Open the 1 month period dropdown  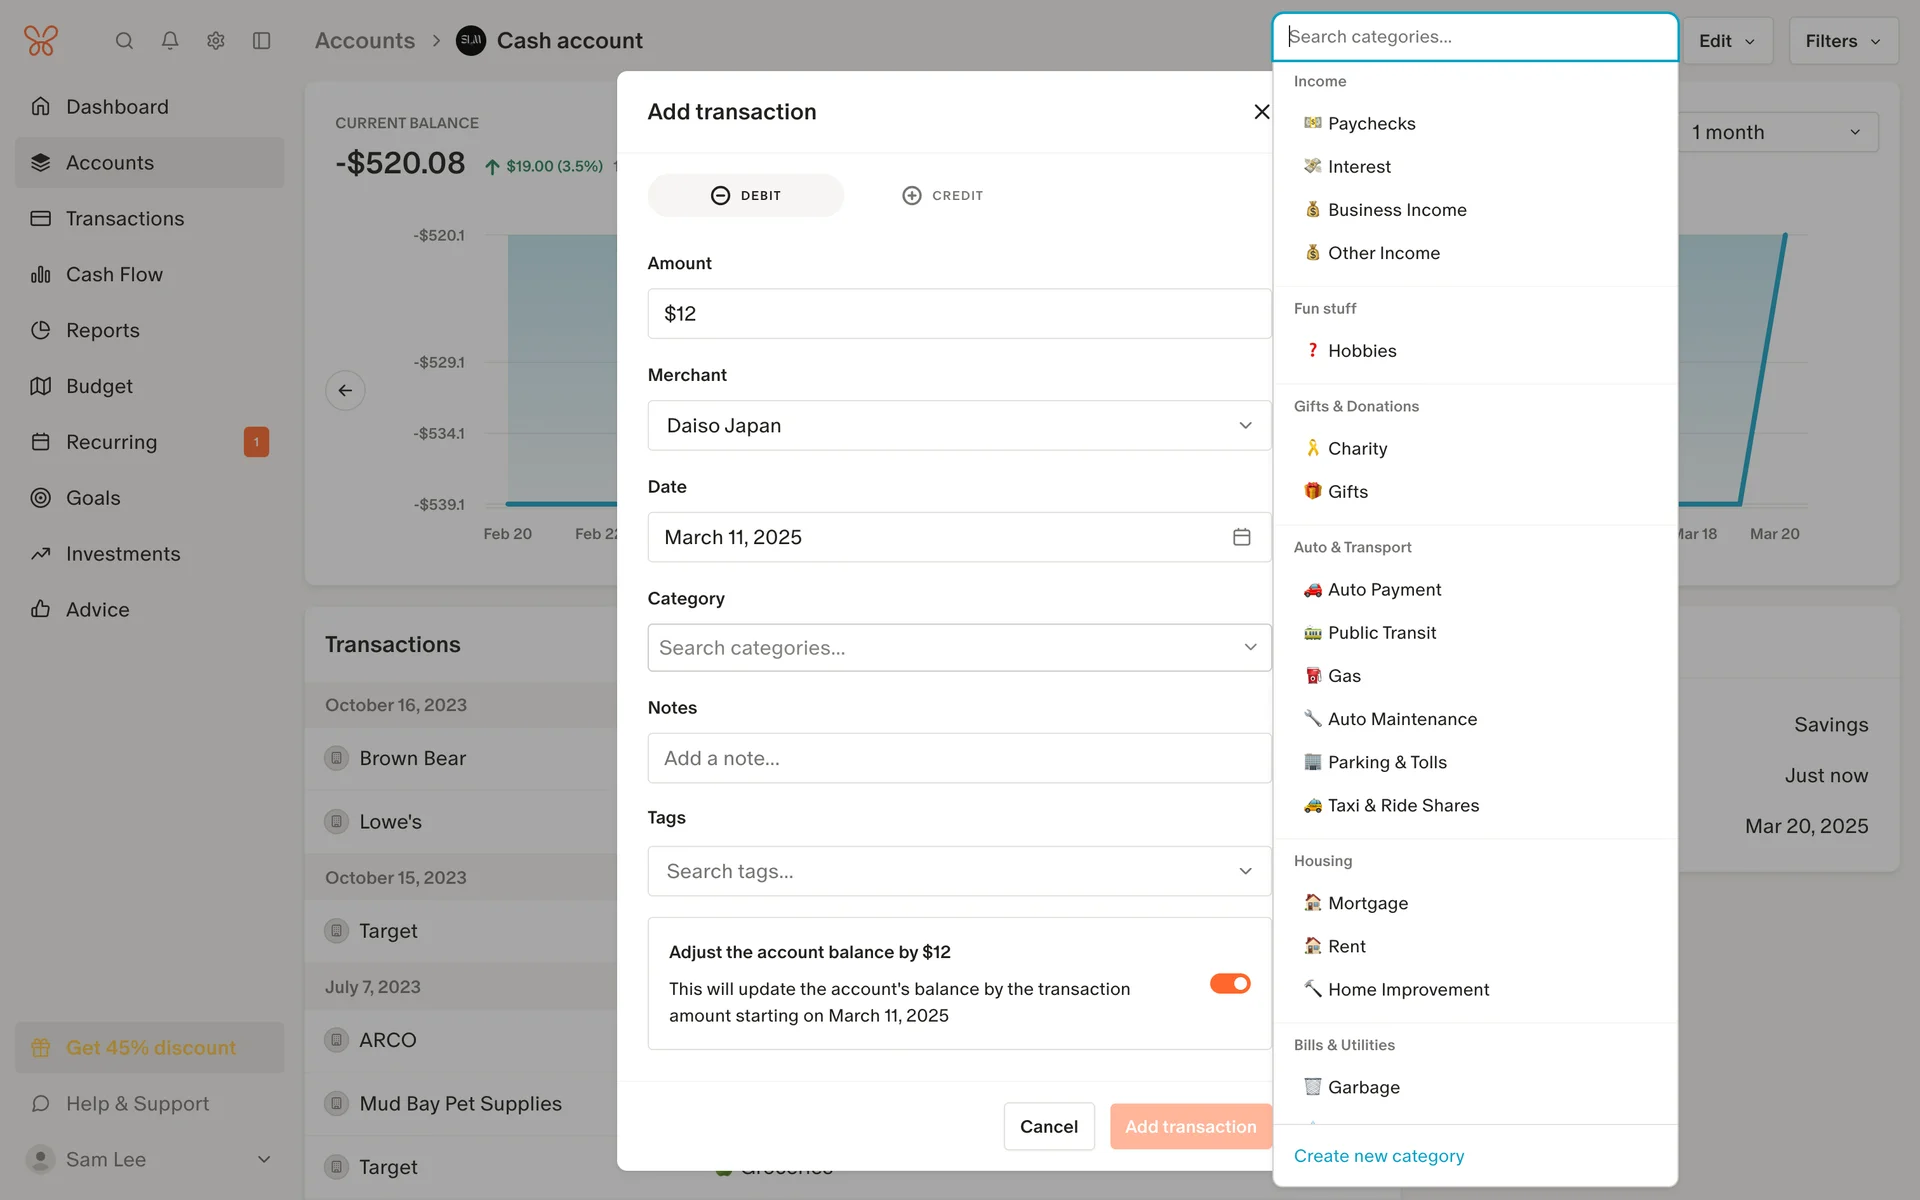tap(1776, 132)
